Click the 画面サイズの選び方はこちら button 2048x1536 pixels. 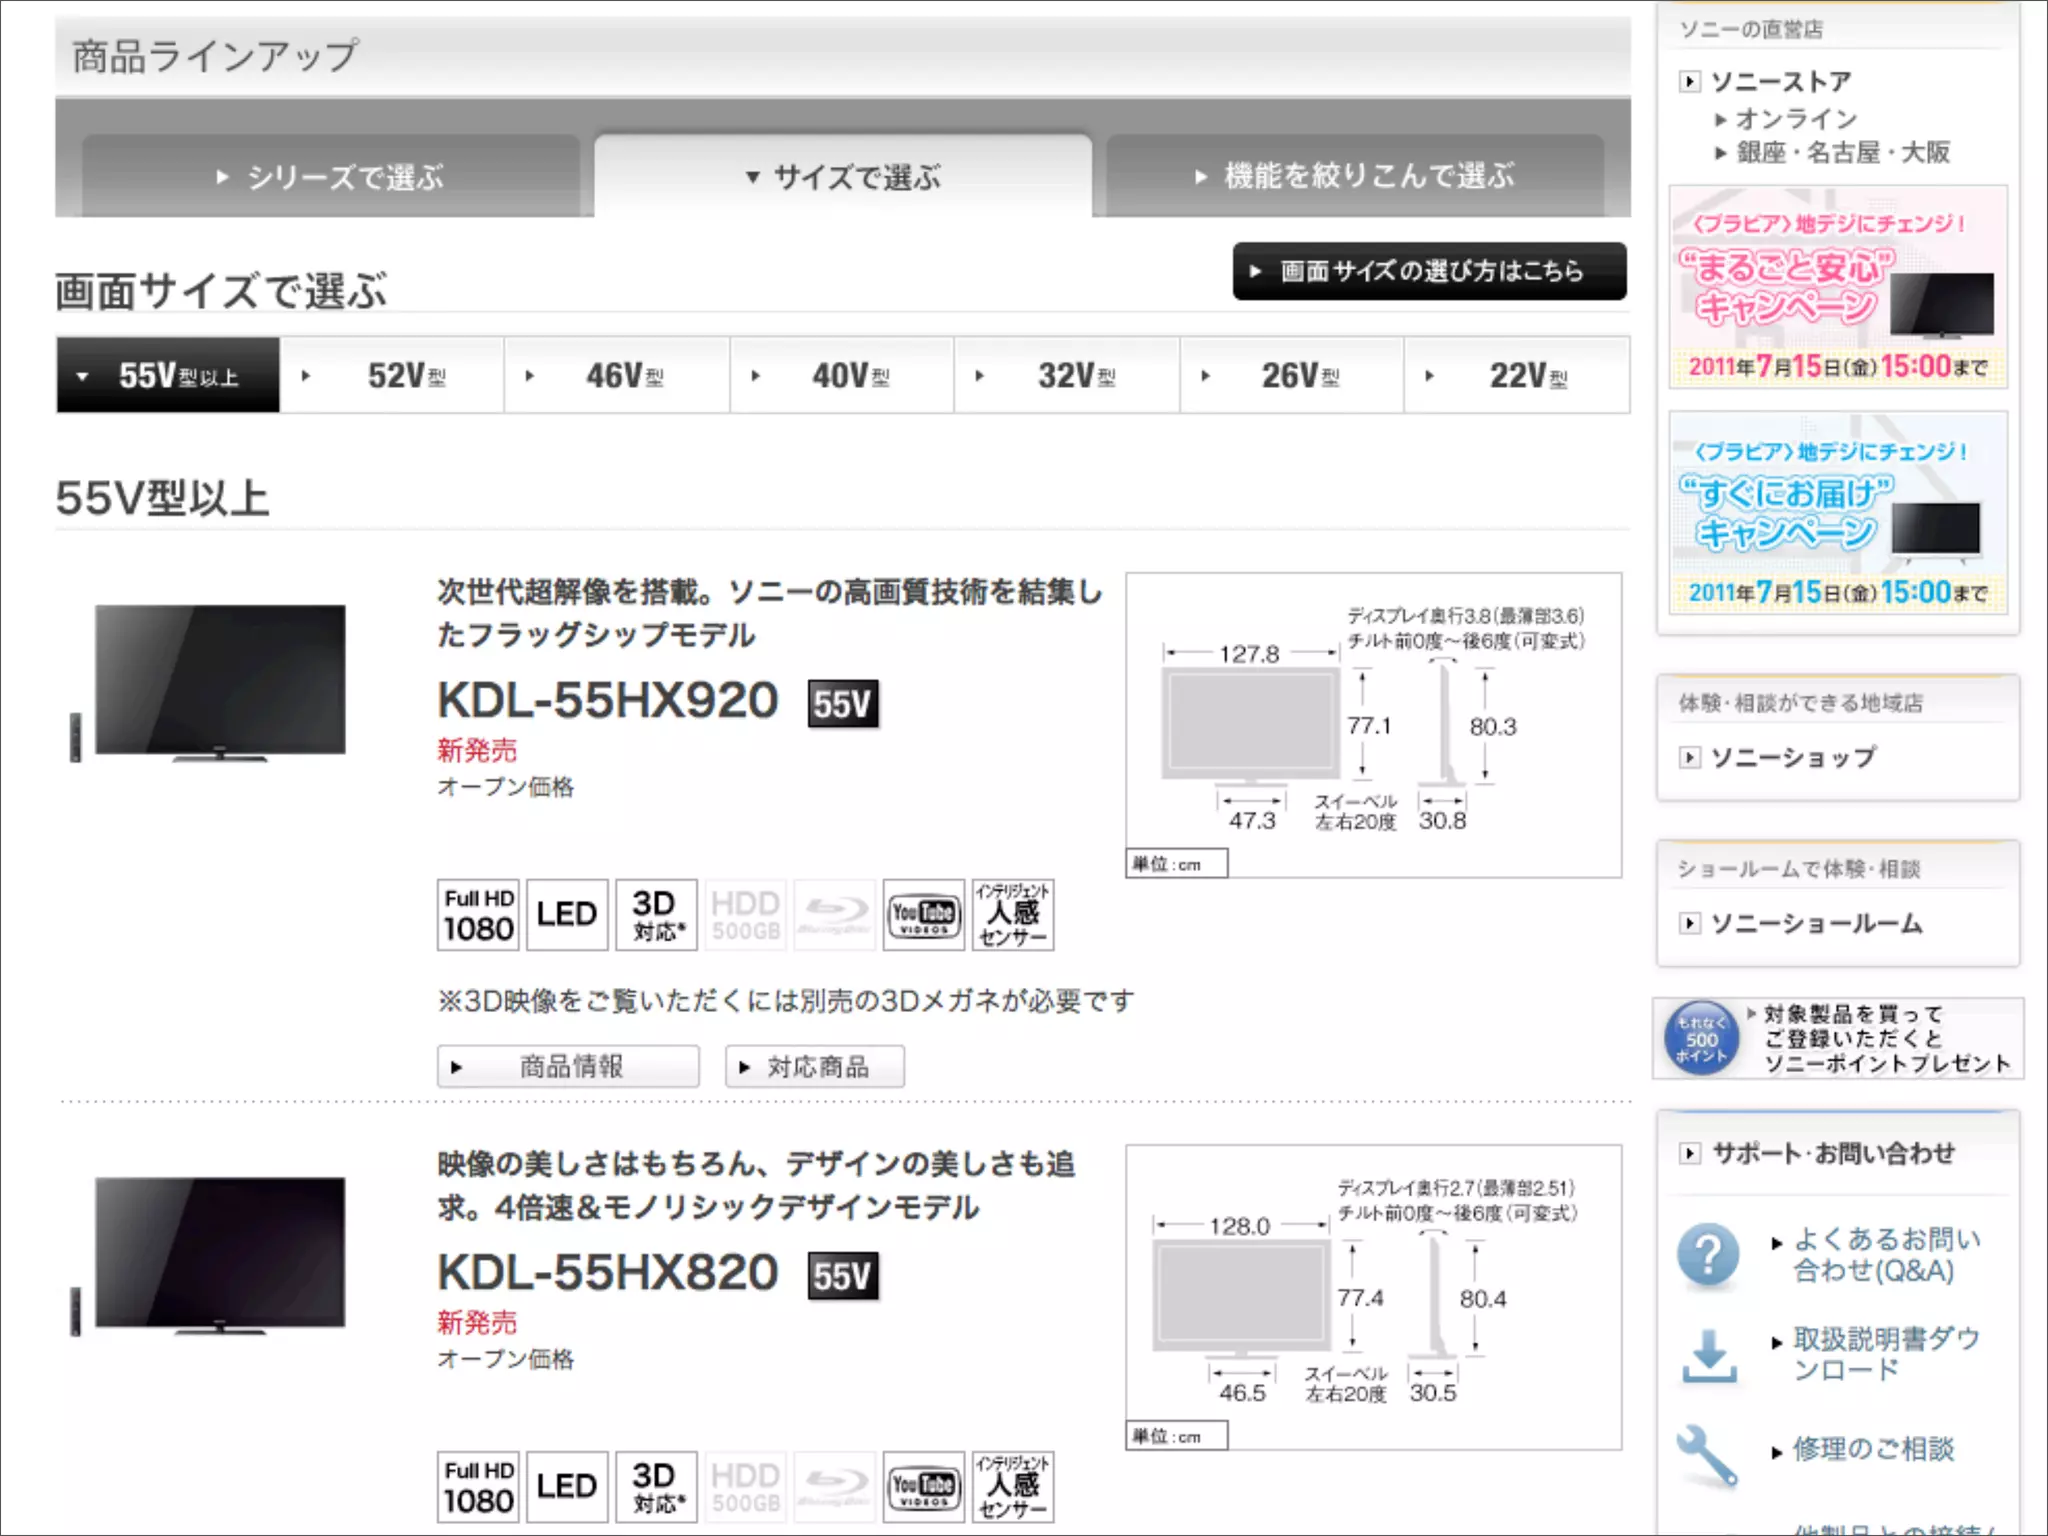pyautogui.click(x=1429, y=271)
